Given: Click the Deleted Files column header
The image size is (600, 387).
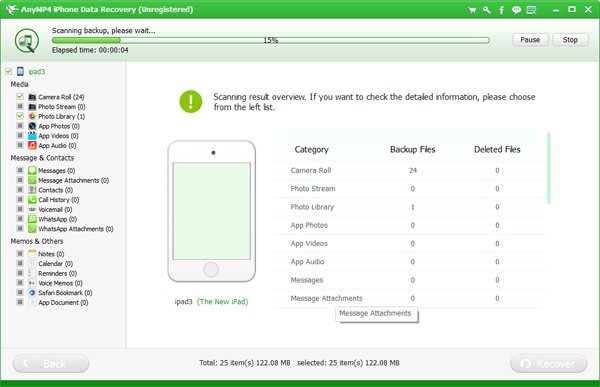Looking at the screenshot, I should click(x=497, y=150).
